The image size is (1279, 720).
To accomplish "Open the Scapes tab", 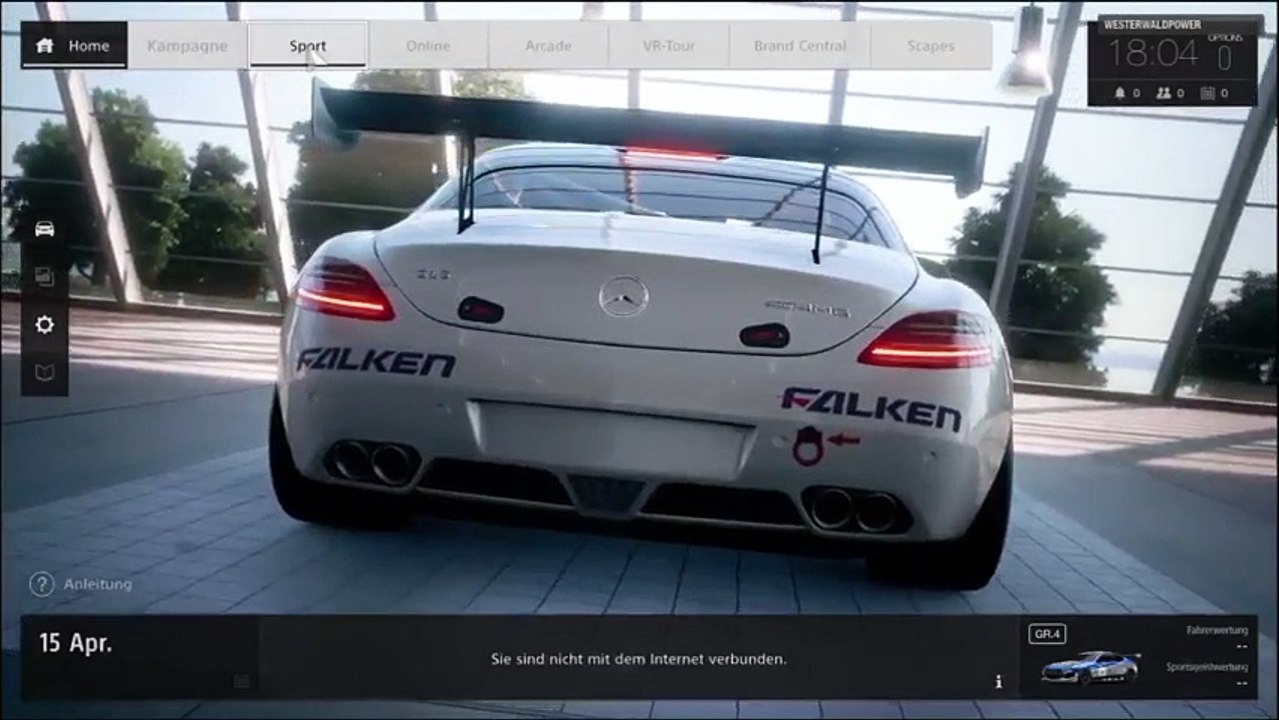I will pos(931,46).
